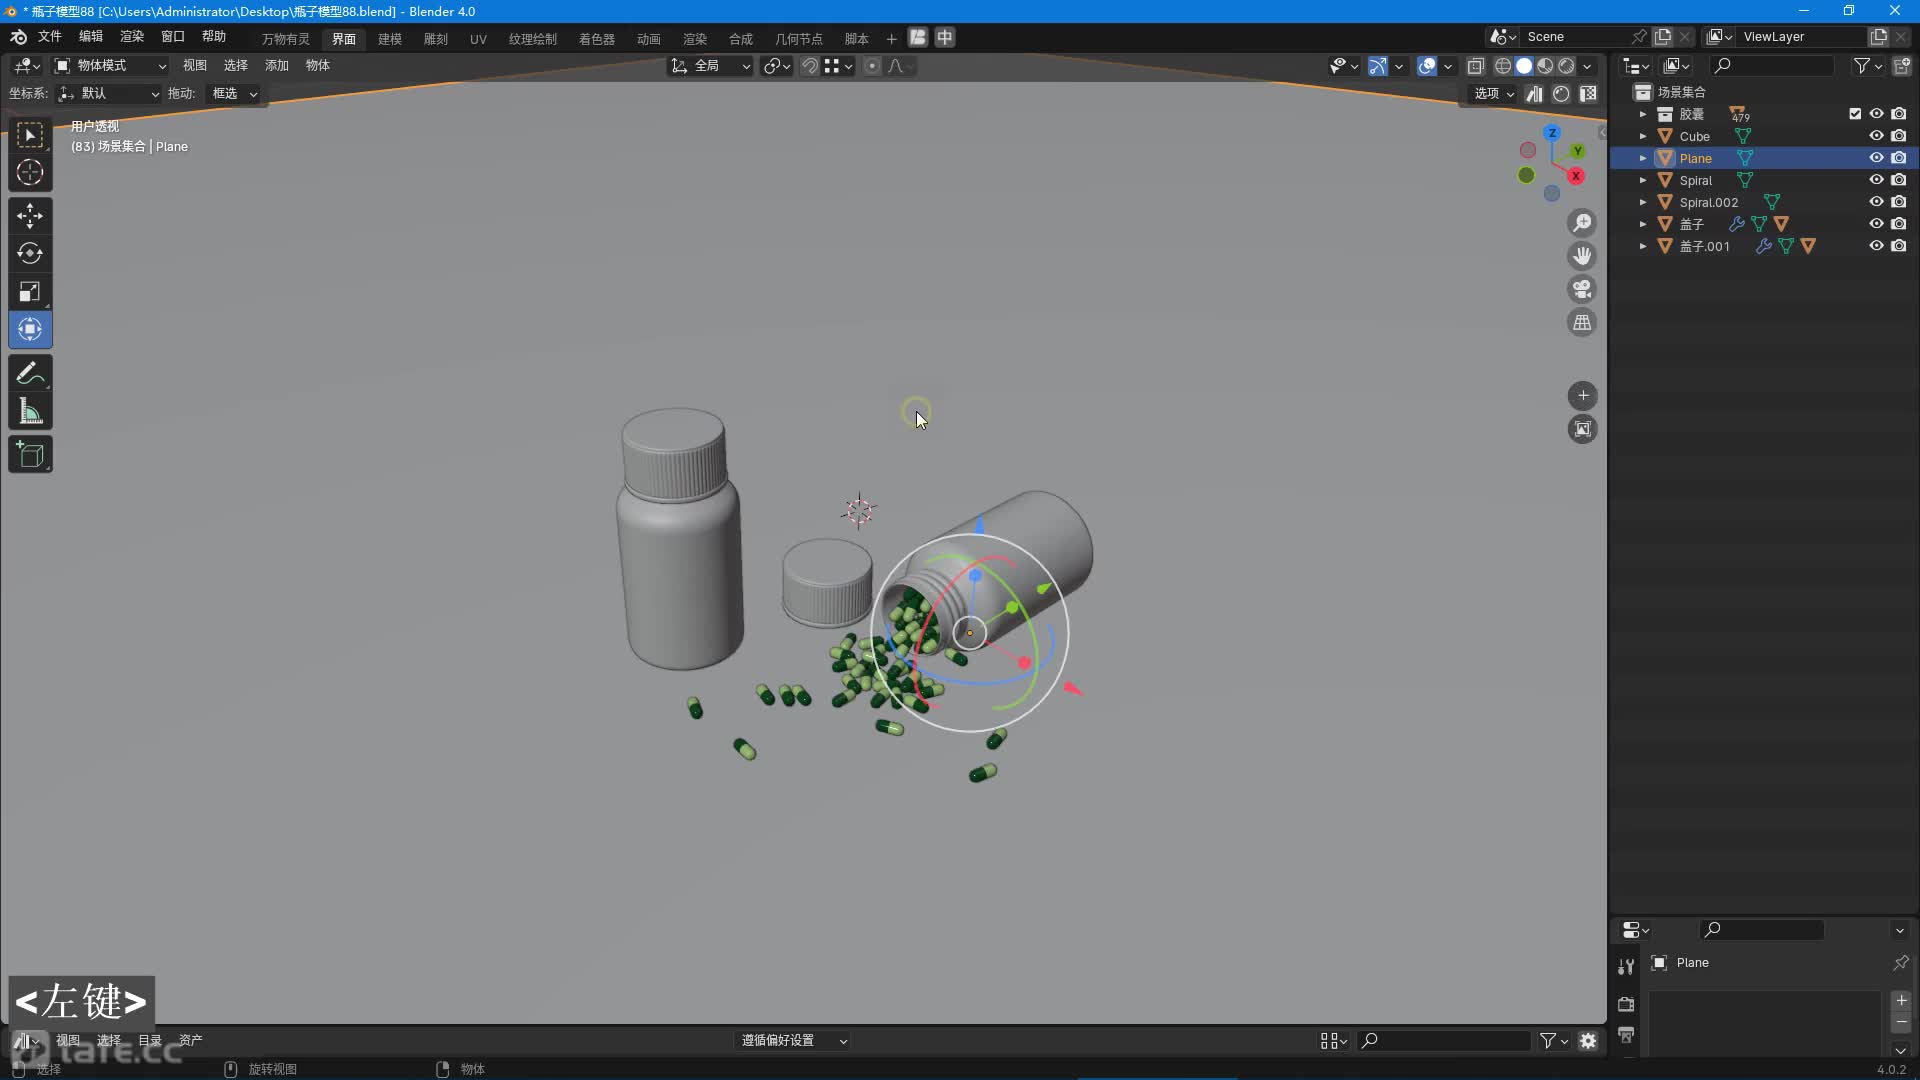Image resolution: width=1920 pixels, height=1080 pixels.
Task: Toggle viewport gizmos display
Action: (1377, 66)
